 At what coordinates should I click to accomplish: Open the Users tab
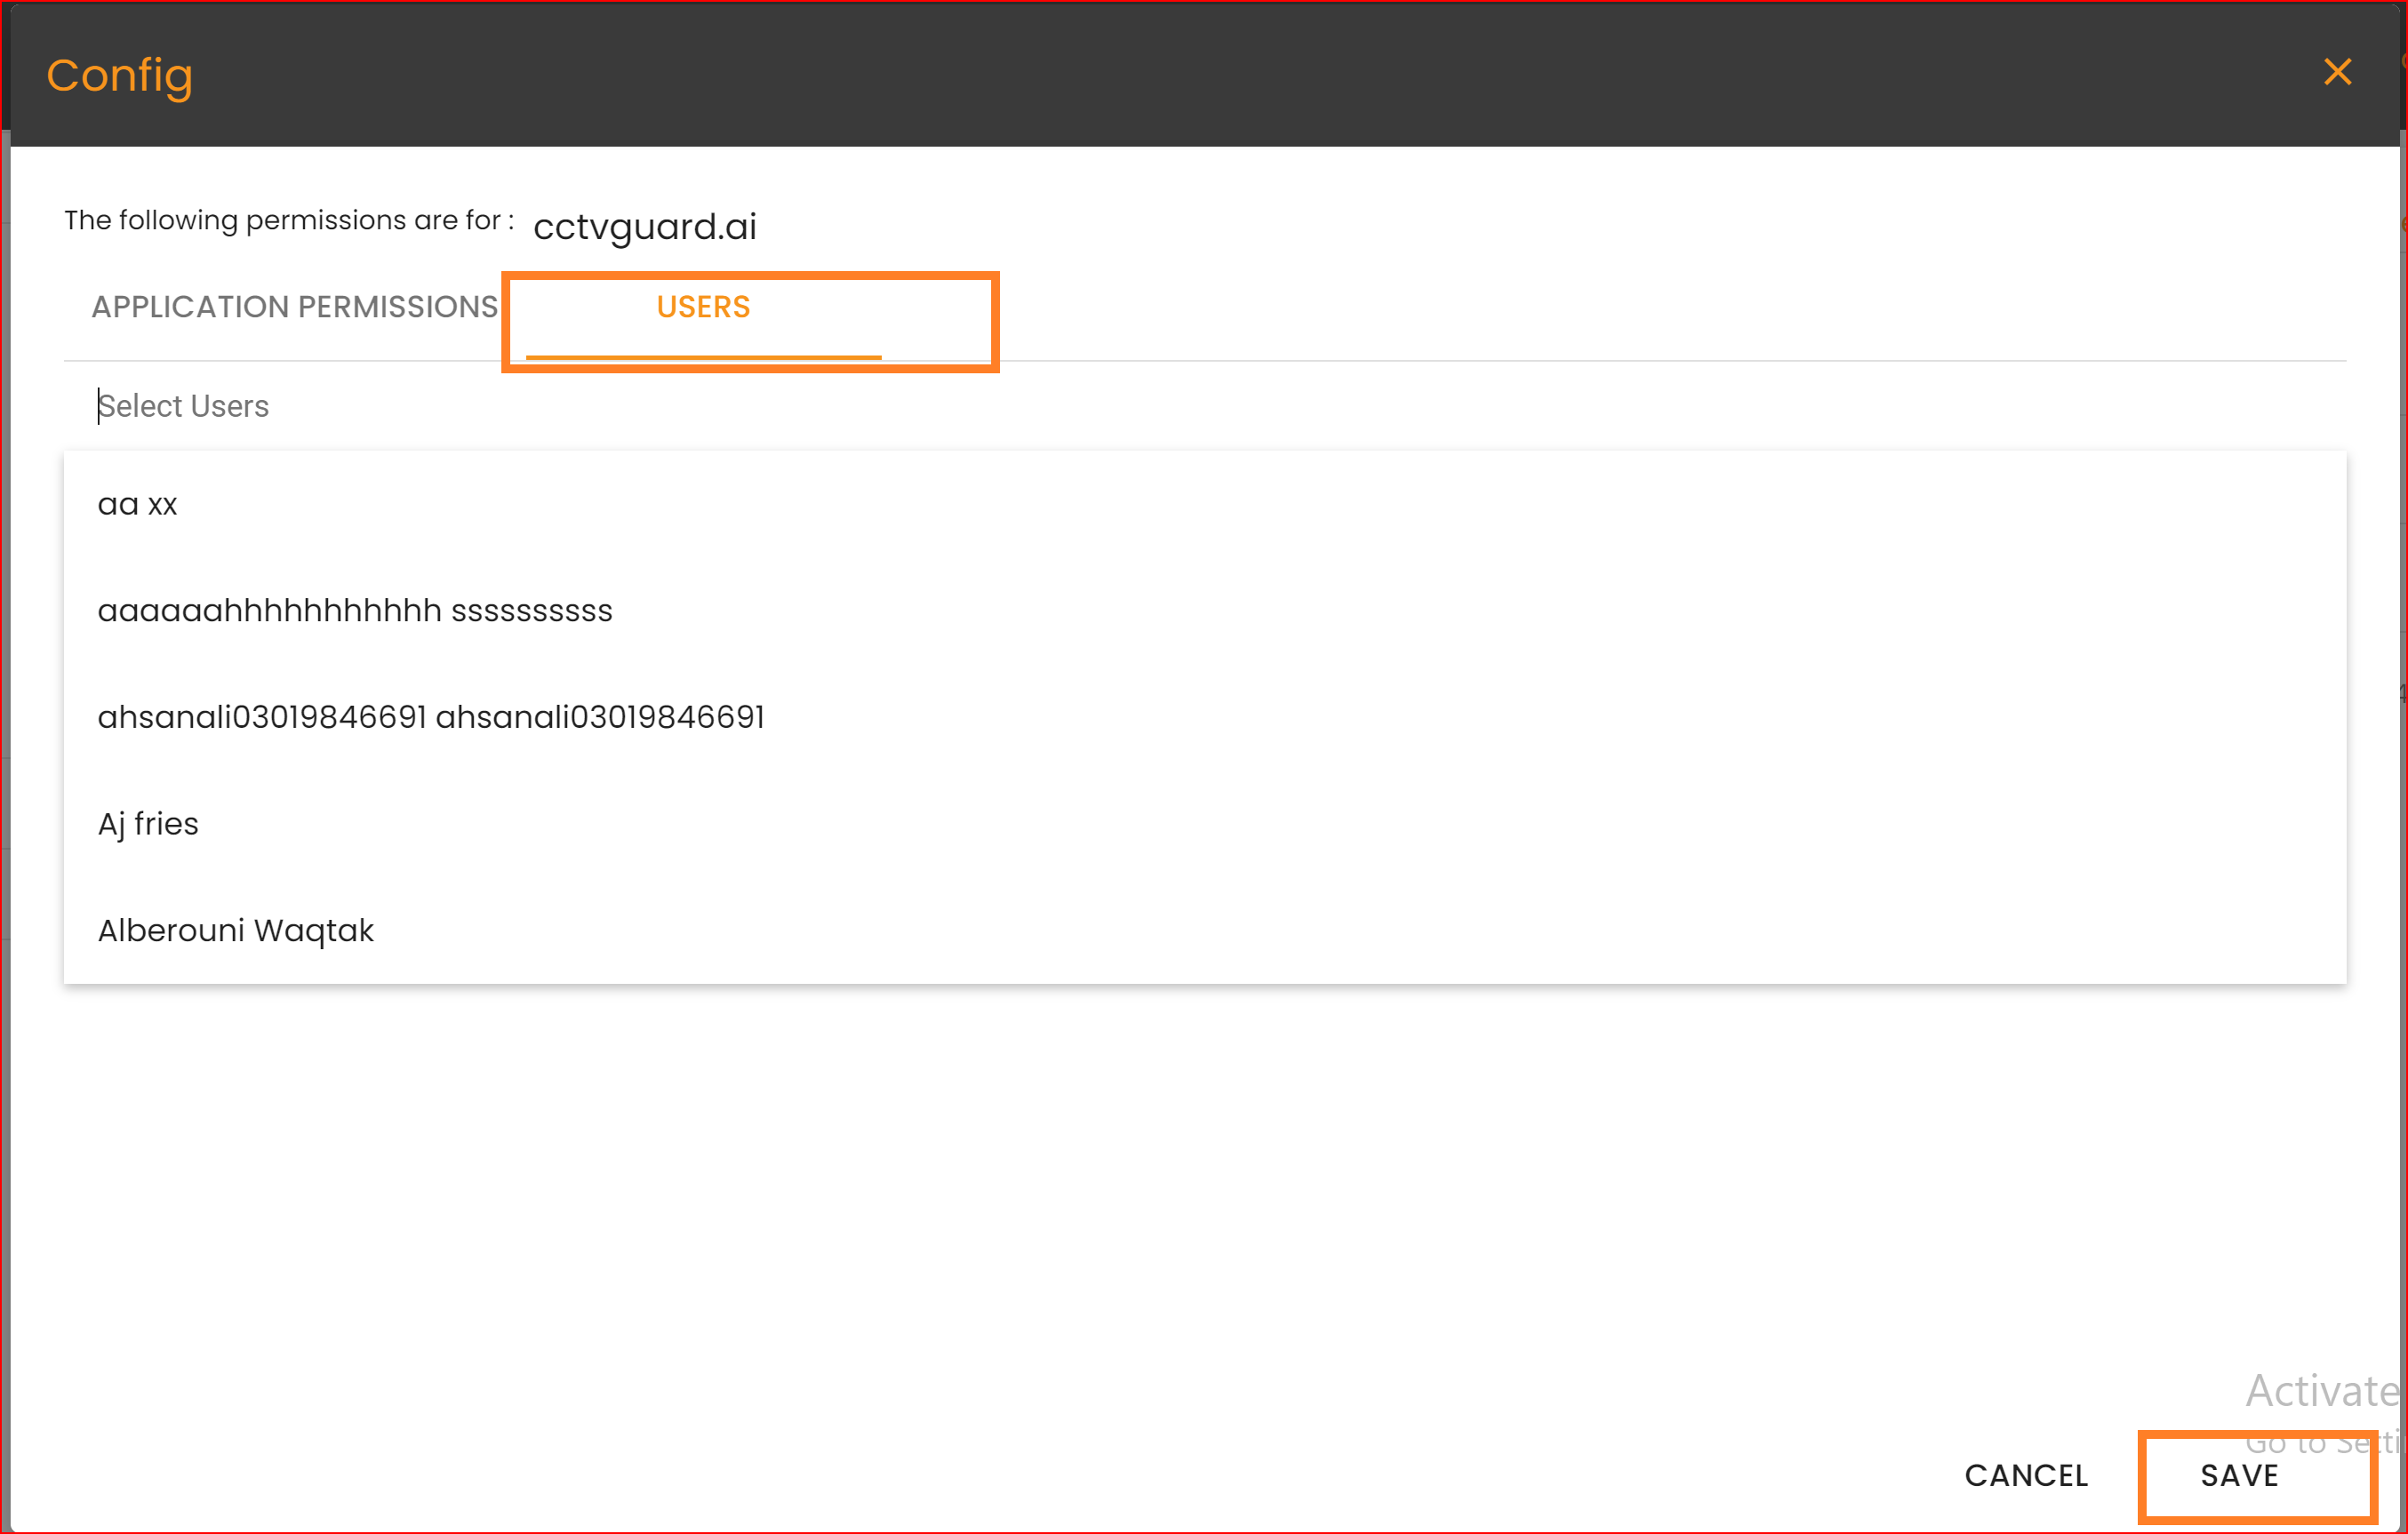[x=703, y=307]
